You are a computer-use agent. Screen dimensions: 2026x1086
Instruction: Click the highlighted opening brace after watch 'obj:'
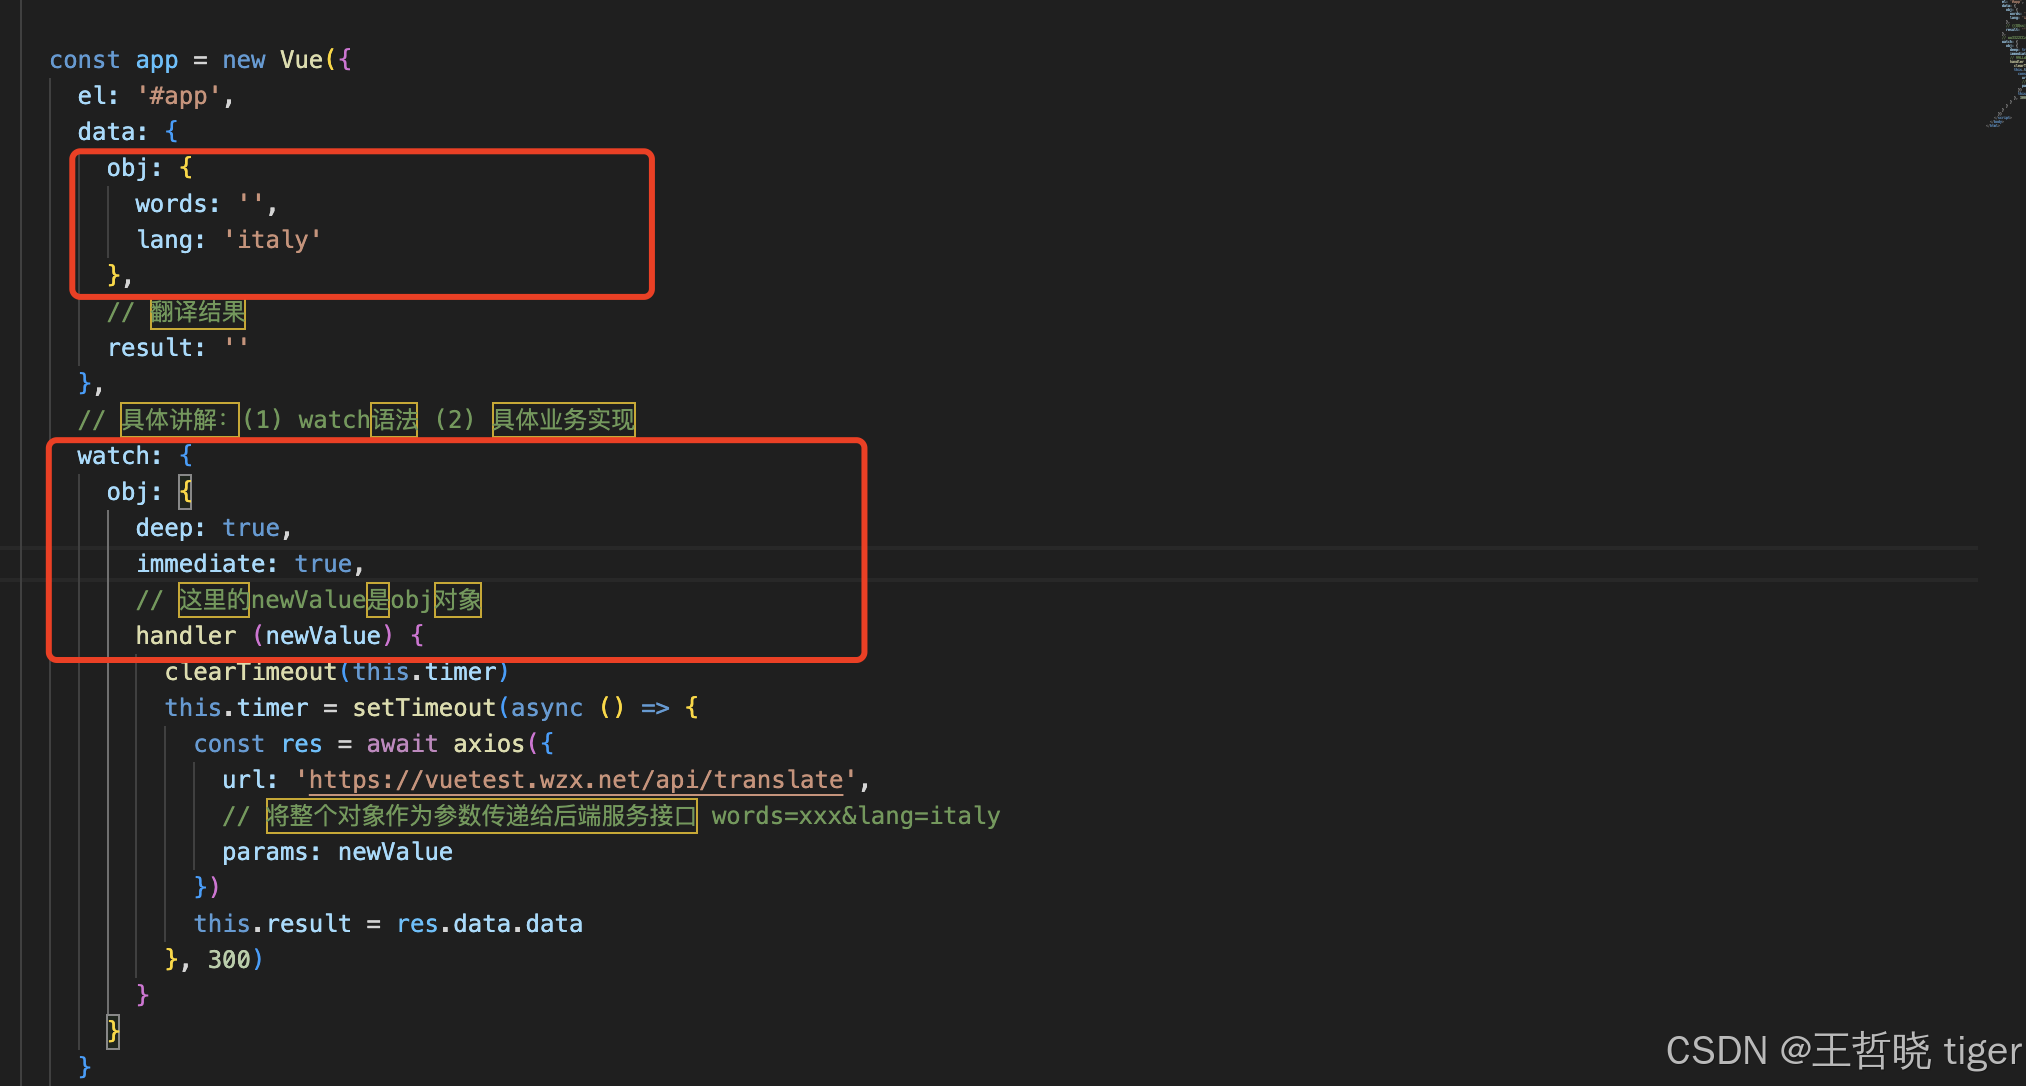(185, 492)
